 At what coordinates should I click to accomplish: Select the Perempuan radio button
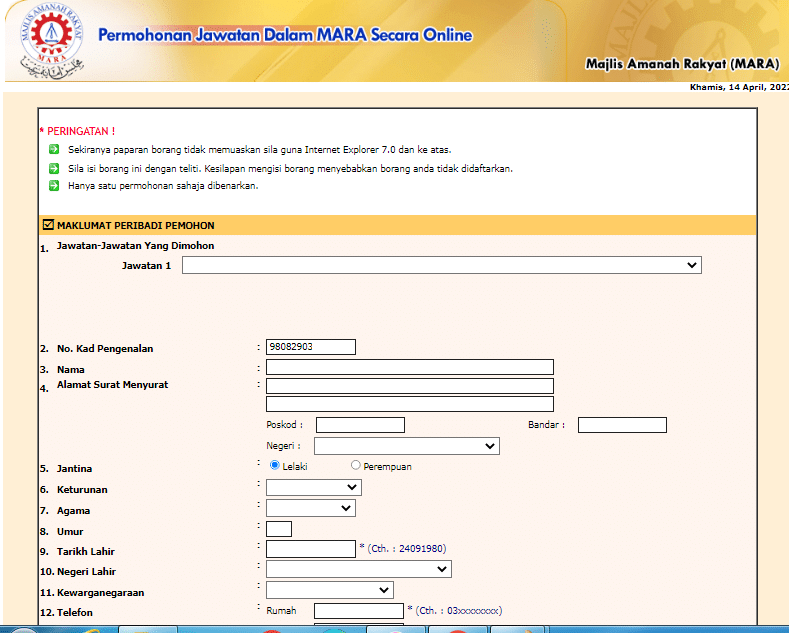point(356,465)
